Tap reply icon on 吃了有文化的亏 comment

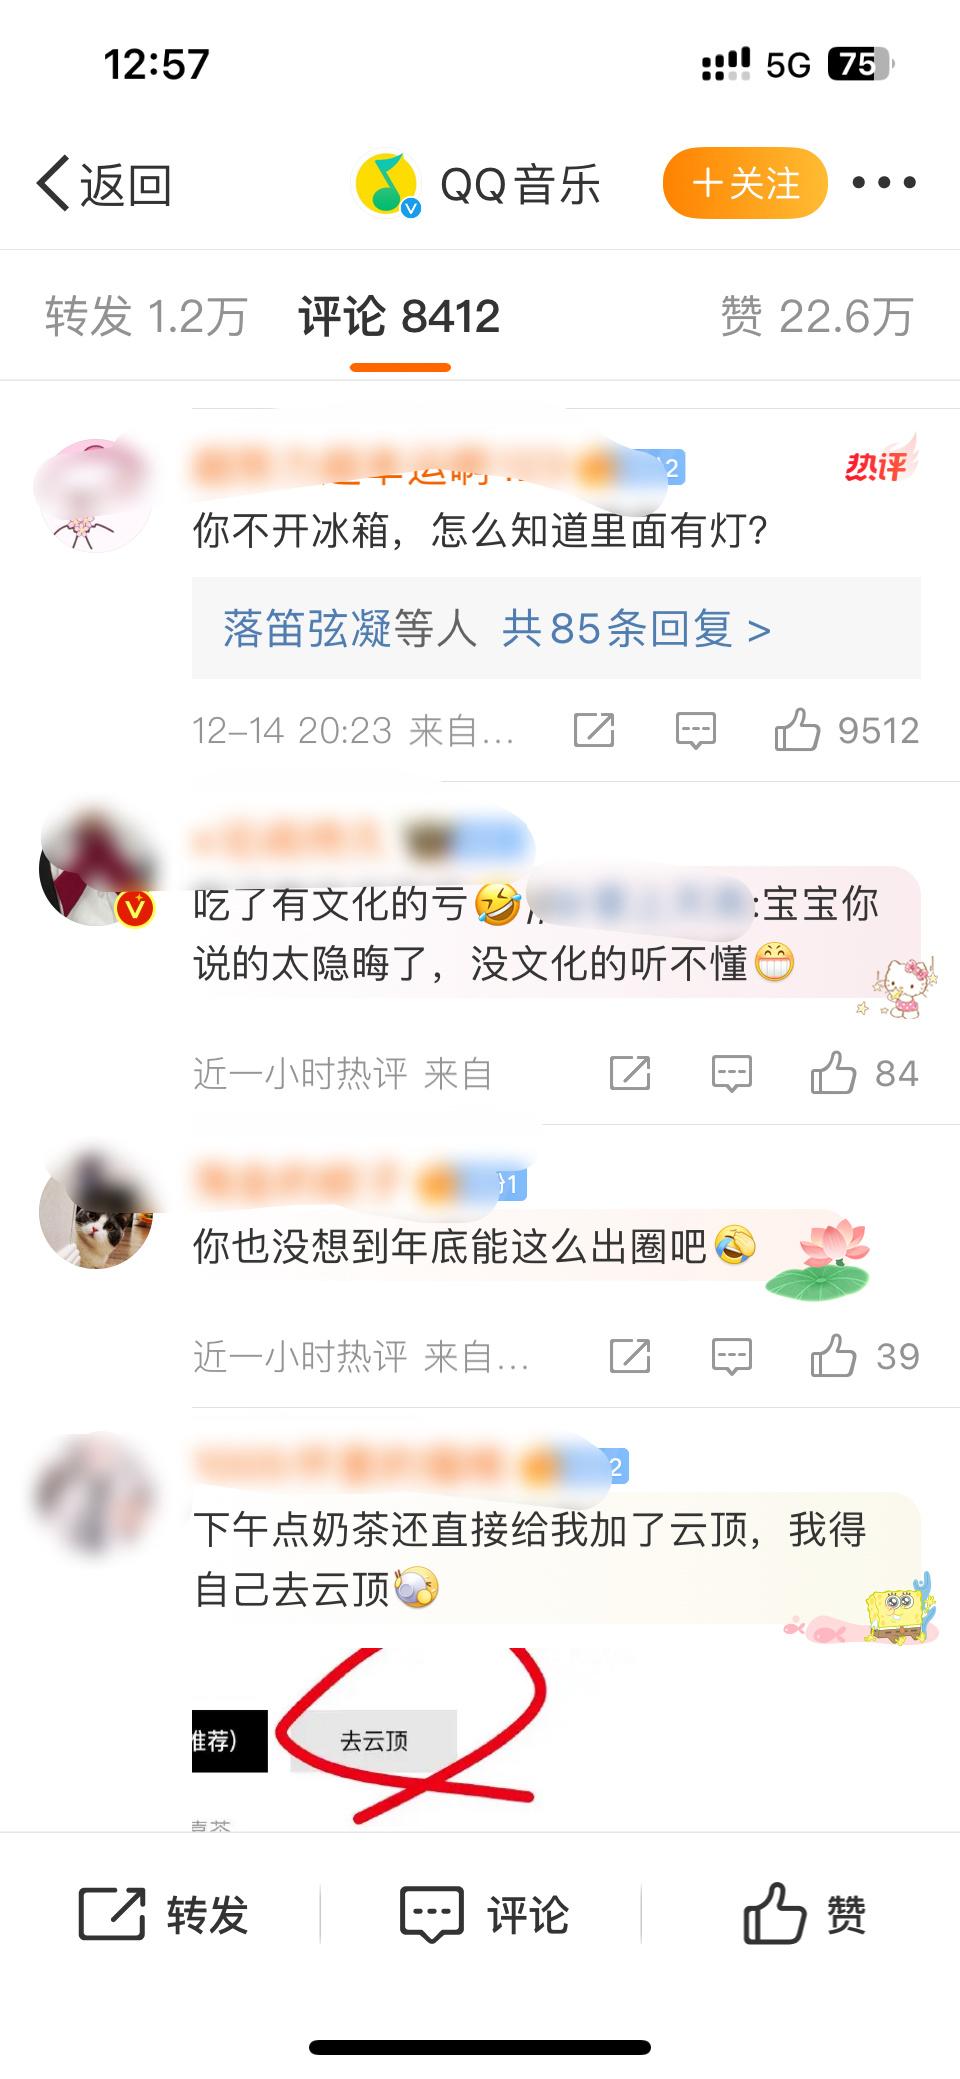pyautogui.click(x=732, y=1074)
